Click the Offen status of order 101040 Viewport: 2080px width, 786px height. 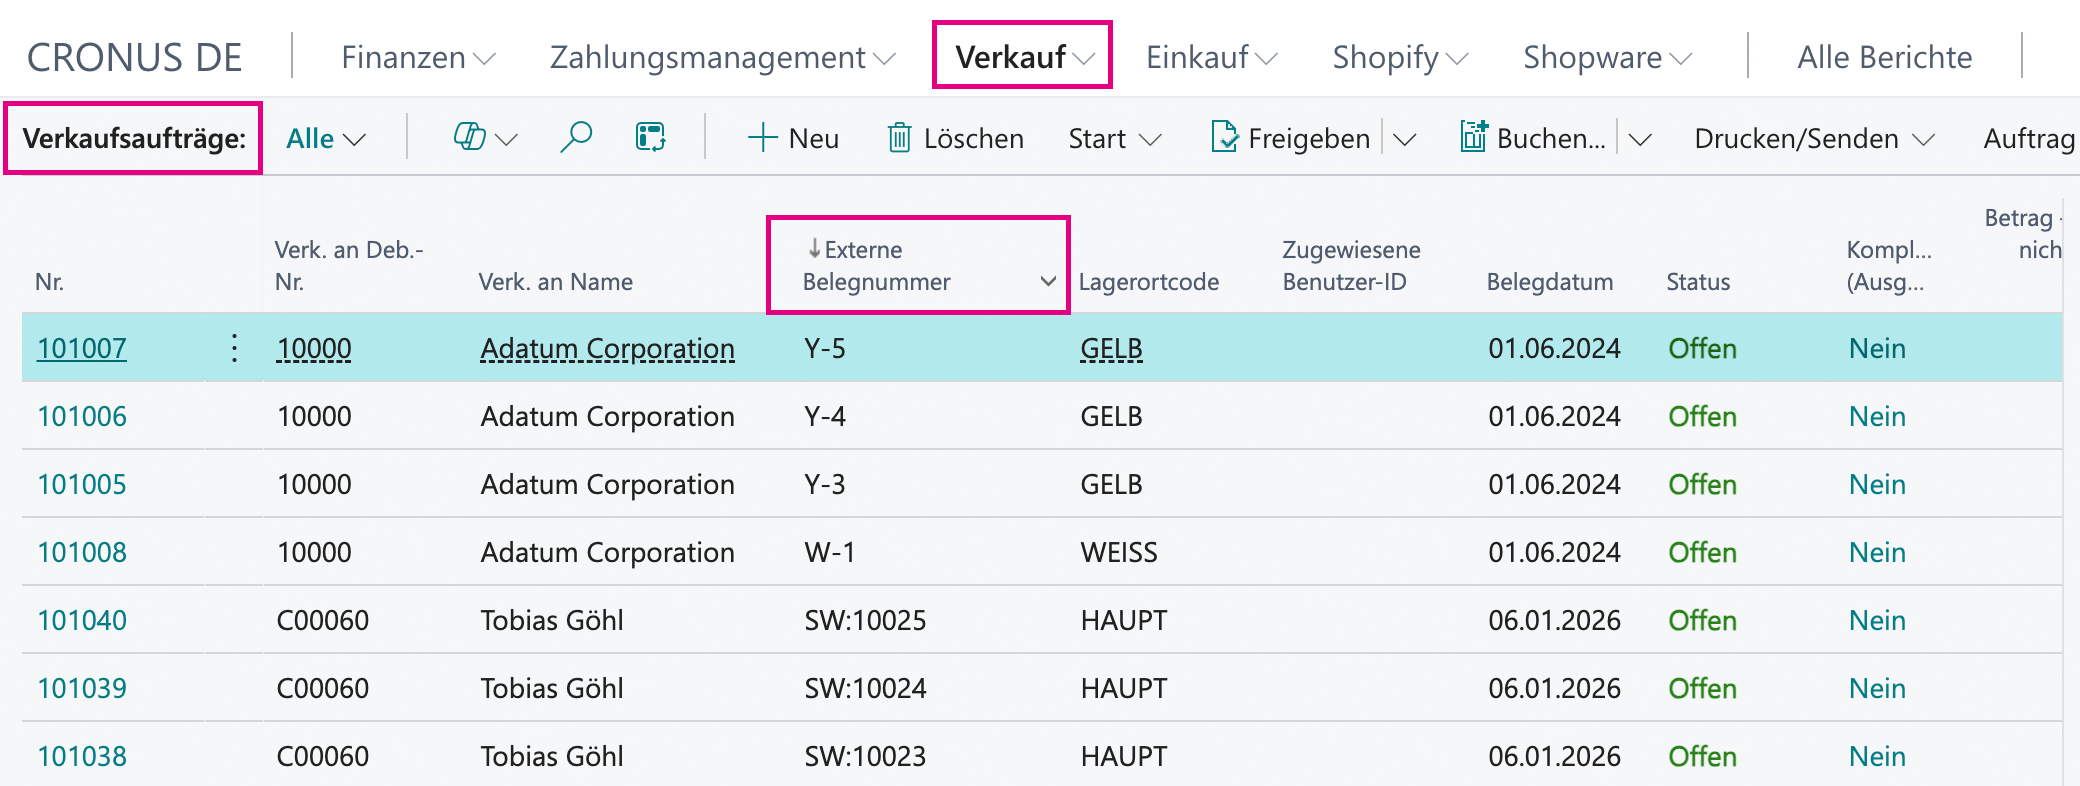1702,620
